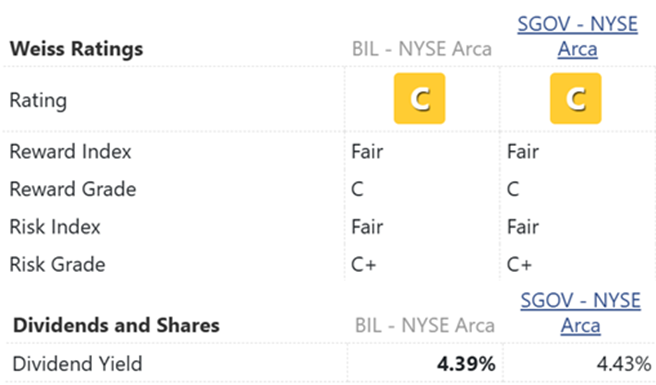
Task: Select the Rating row label
Action: 38,100
